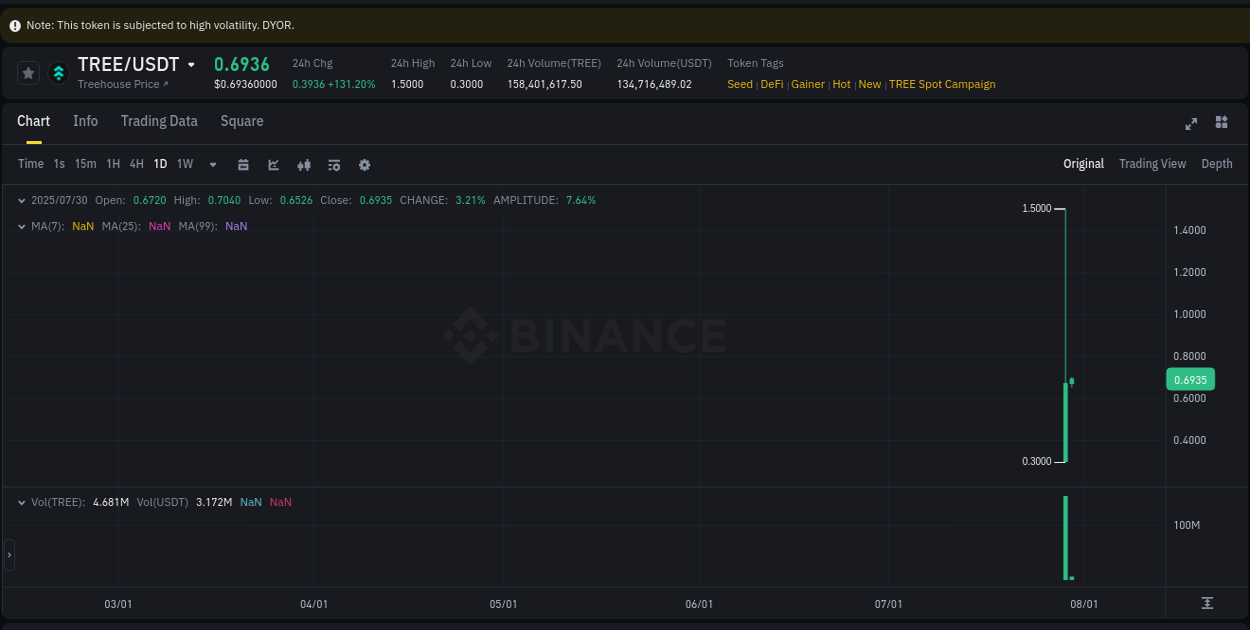Open the layout grid icon near fullscreen
1250x630 pixels.
click(1221, 122)
